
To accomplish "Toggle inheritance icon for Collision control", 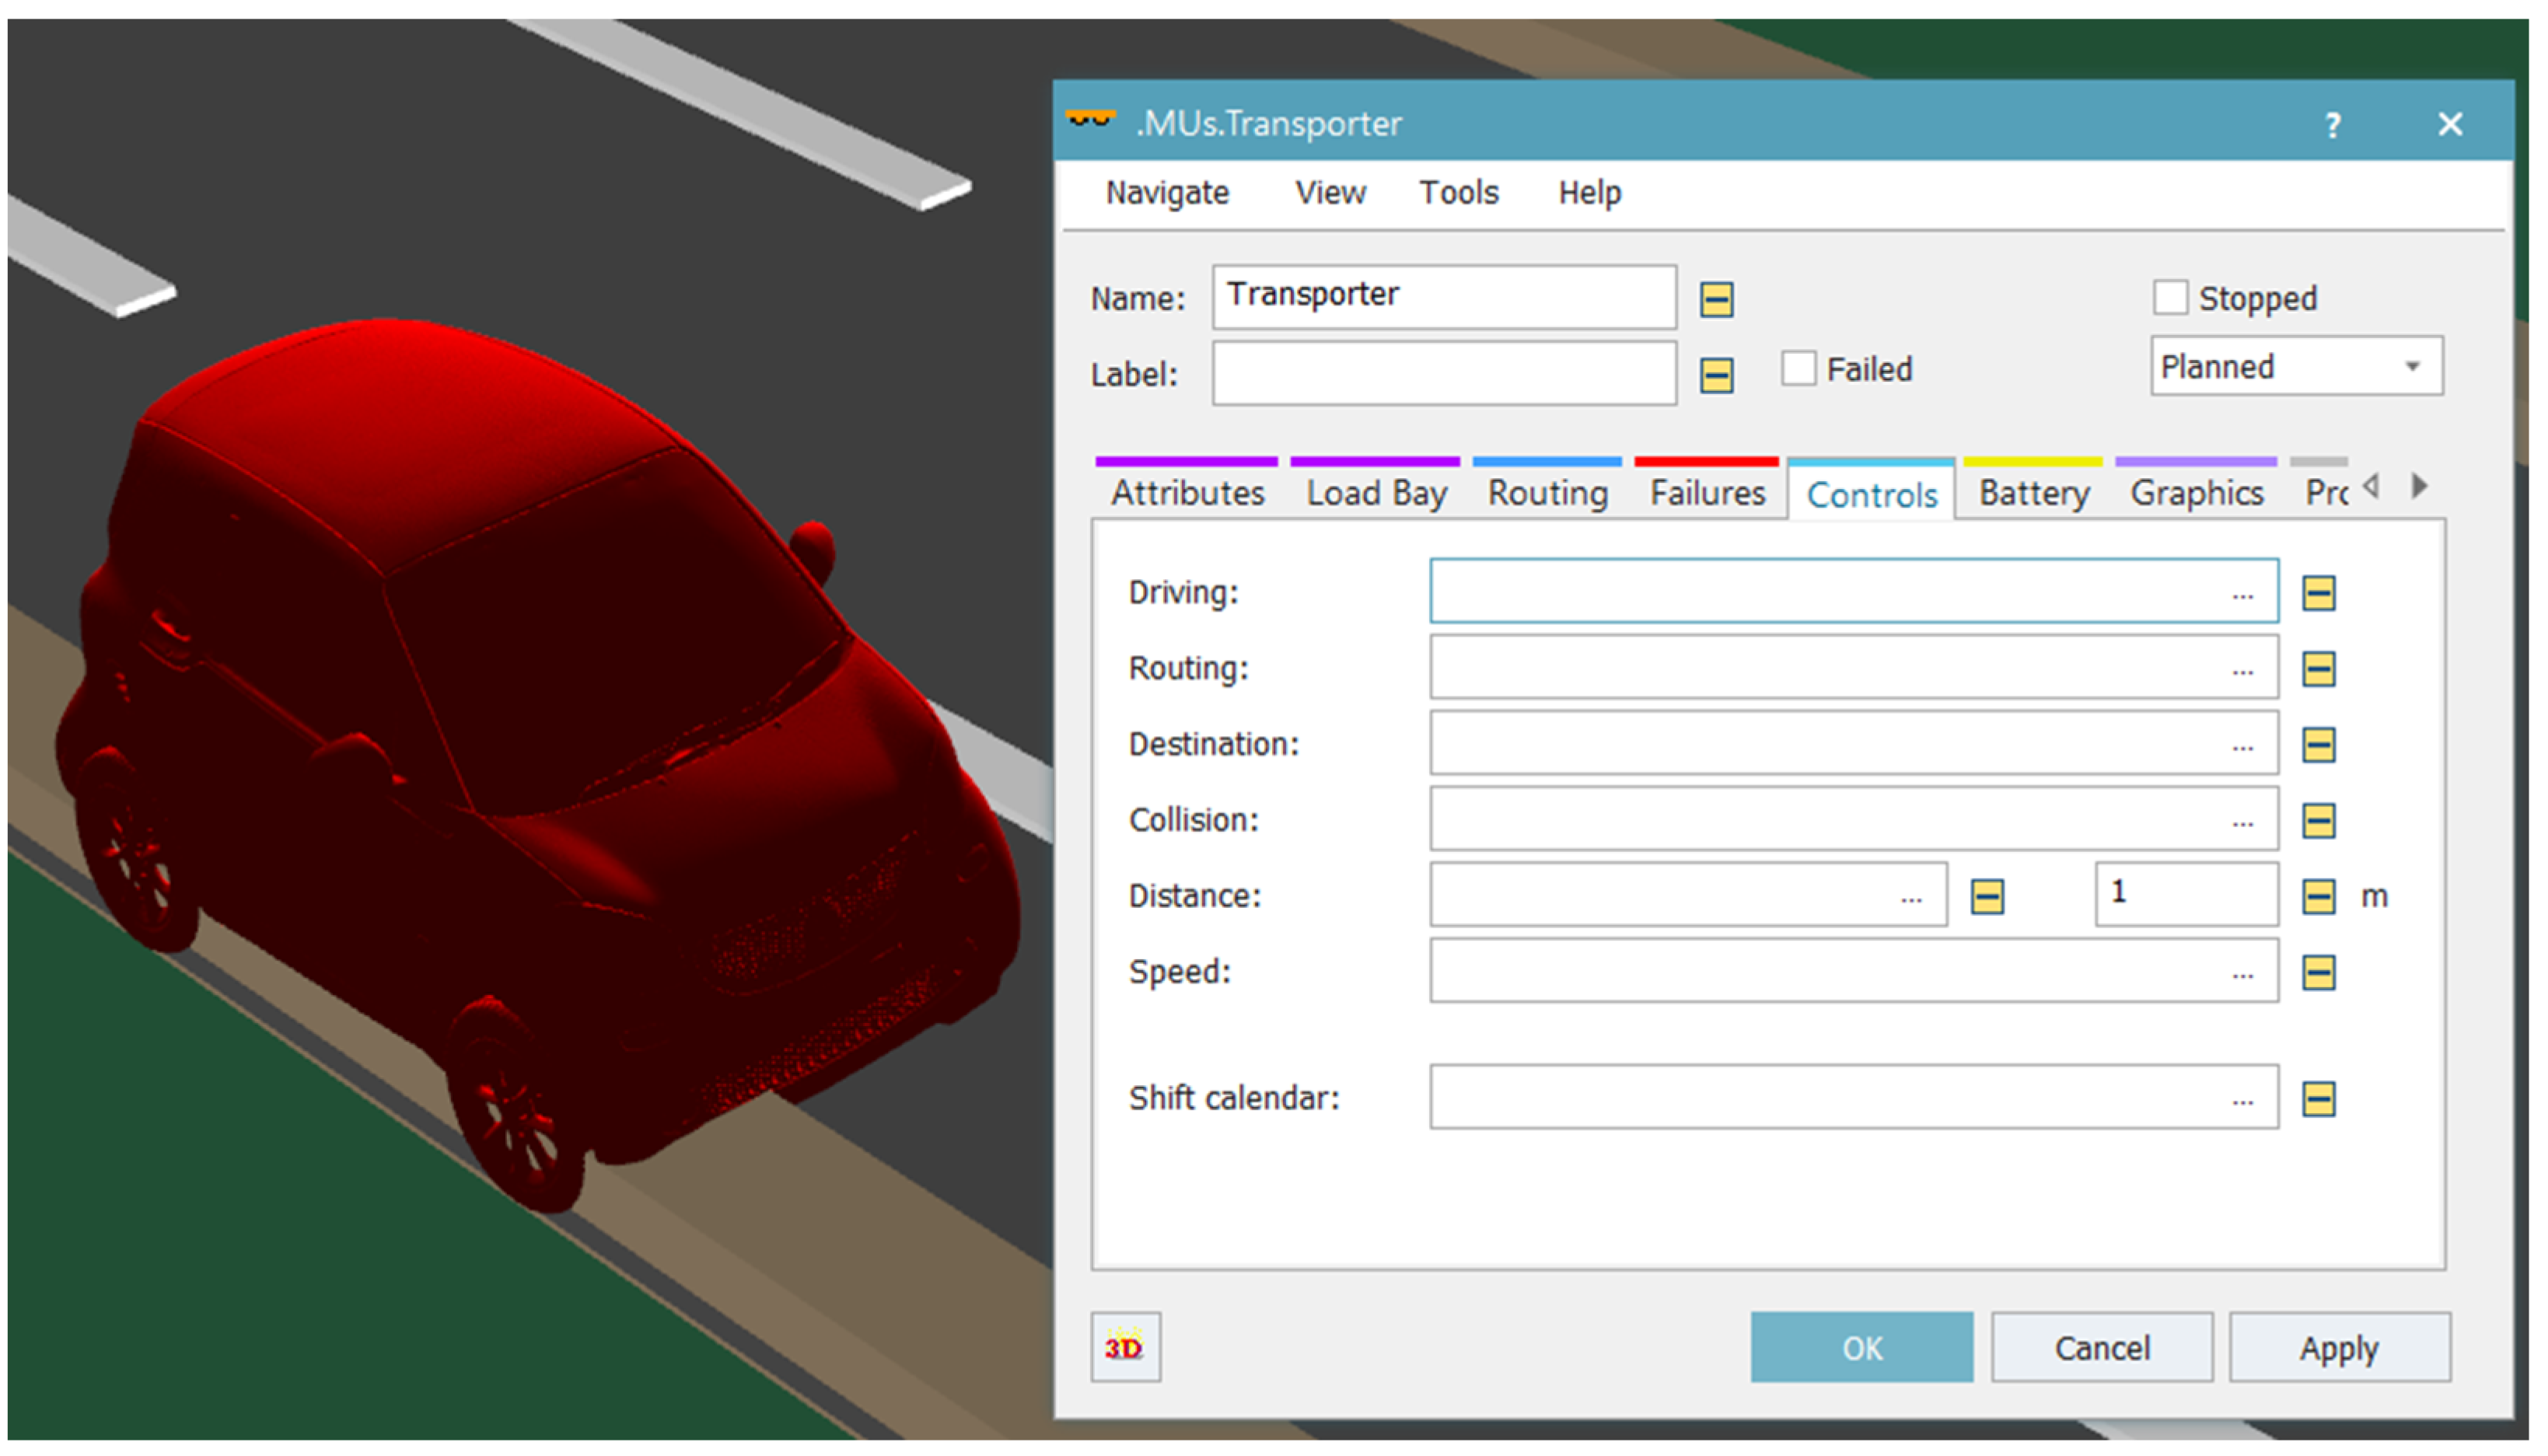I will pyautogui.click(x=2318, y=821).
